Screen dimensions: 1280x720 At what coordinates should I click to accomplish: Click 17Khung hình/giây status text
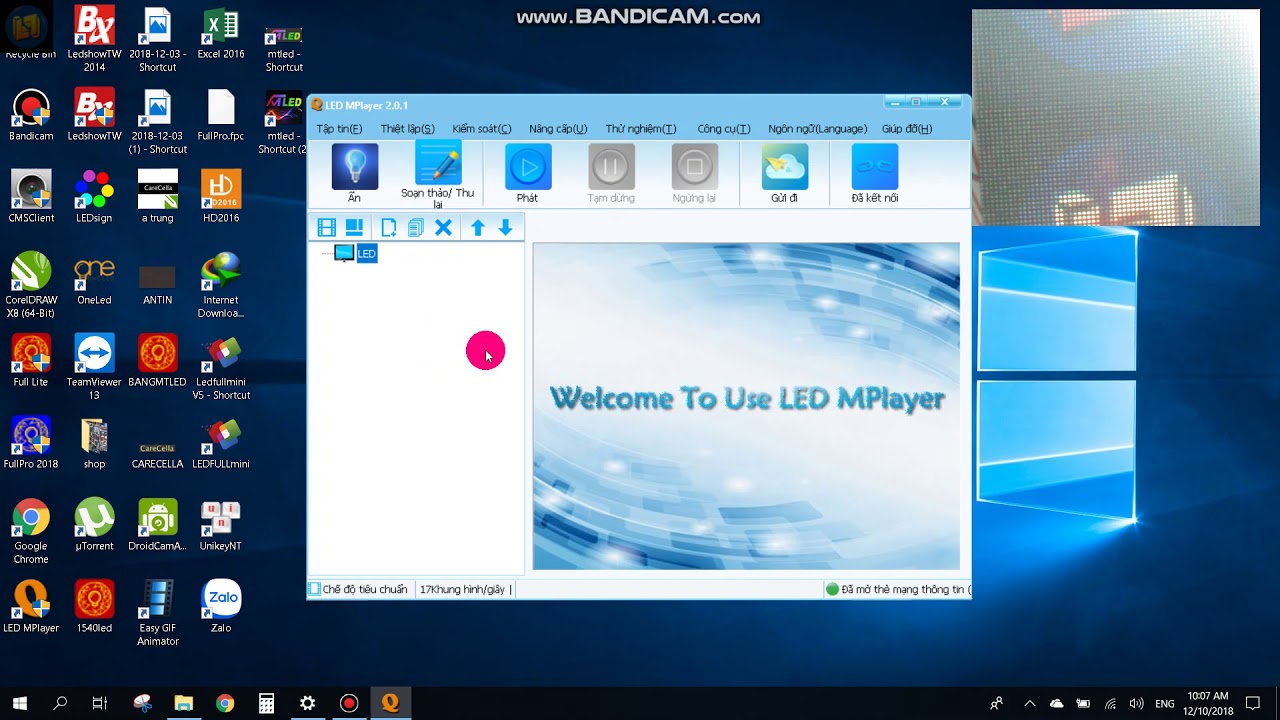point(462,590)
